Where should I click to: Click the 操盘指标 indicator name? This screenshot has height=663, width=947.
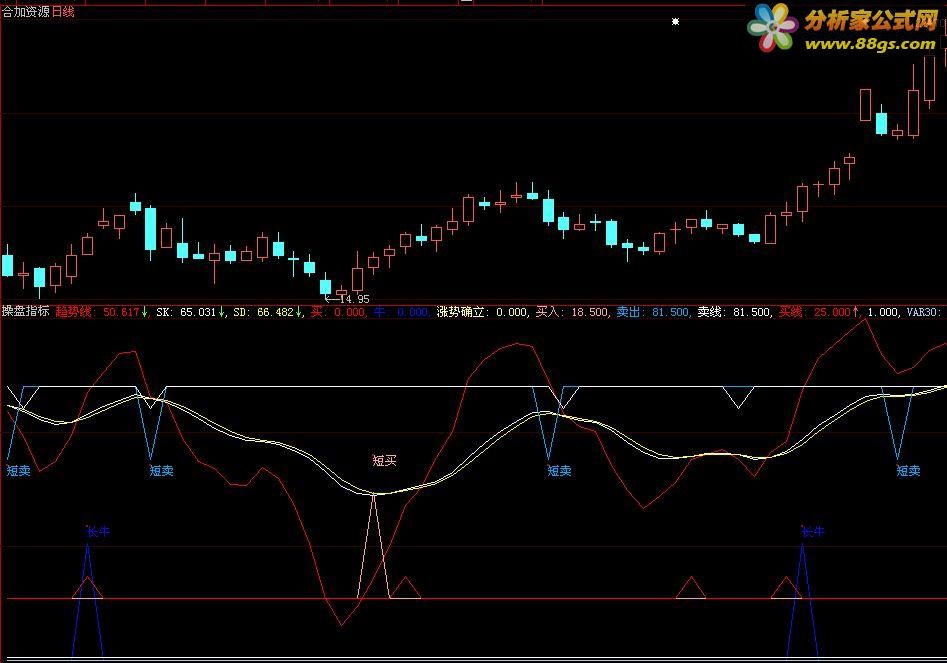[25, 311]
